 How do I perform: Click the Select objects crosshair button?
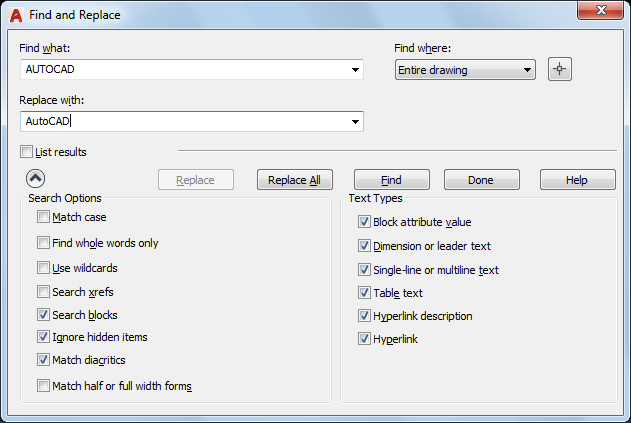pyautogui.click(x=559, y=69)
